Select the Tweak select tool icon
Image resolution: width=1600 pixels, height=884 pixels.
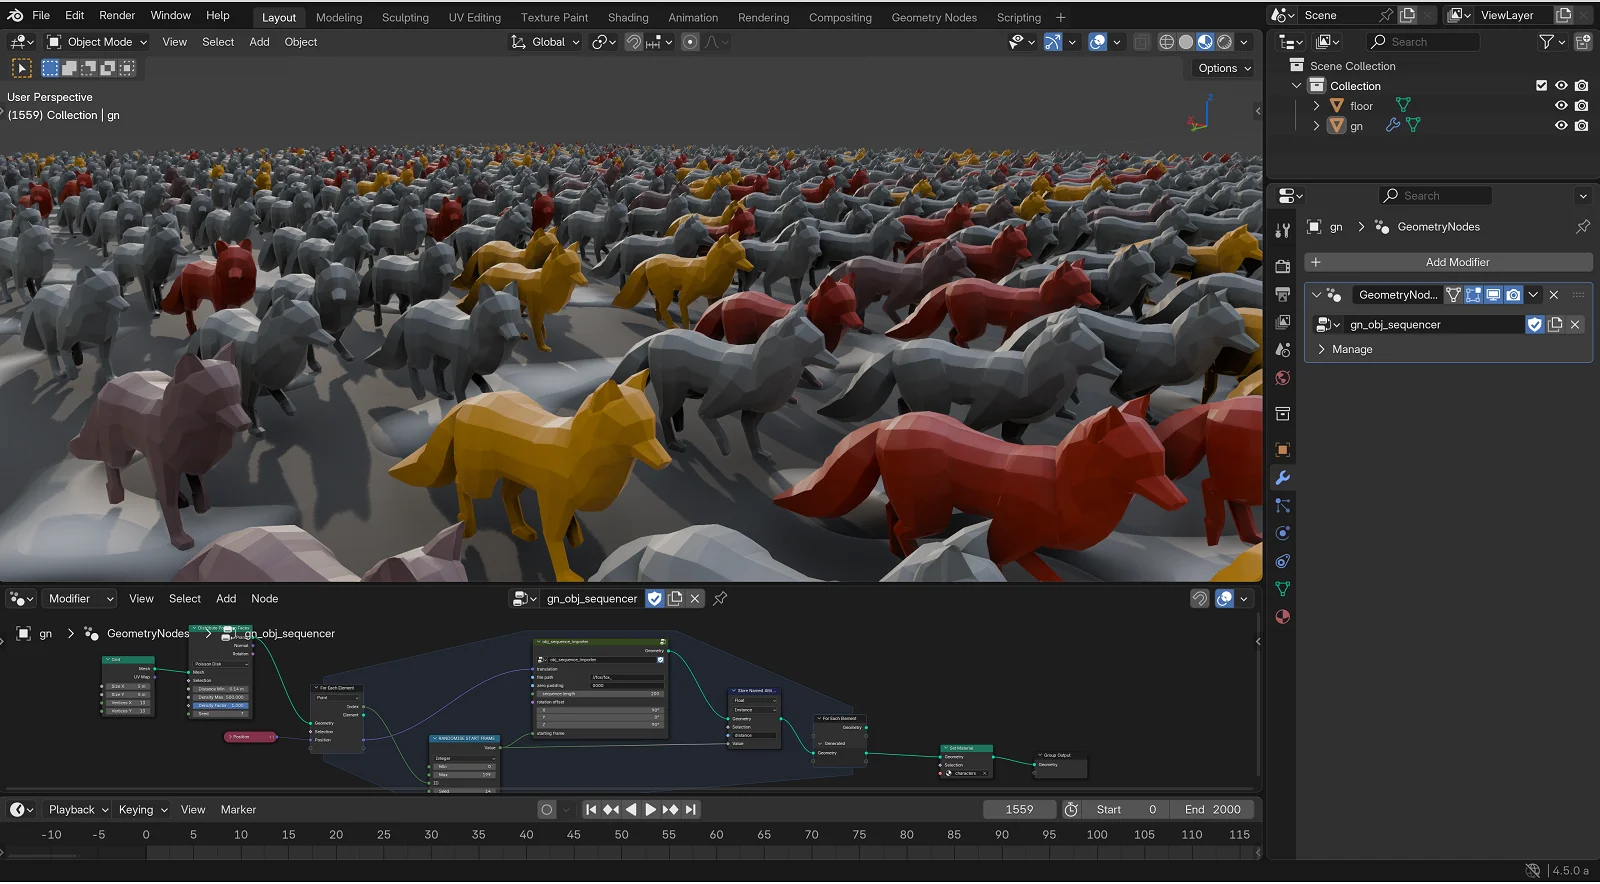click(x=22, y=68)
